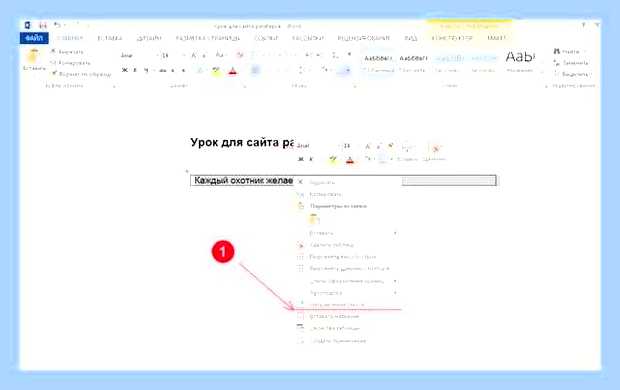Click the Save icon in quick access toolbar

click(x=42, y=26)
